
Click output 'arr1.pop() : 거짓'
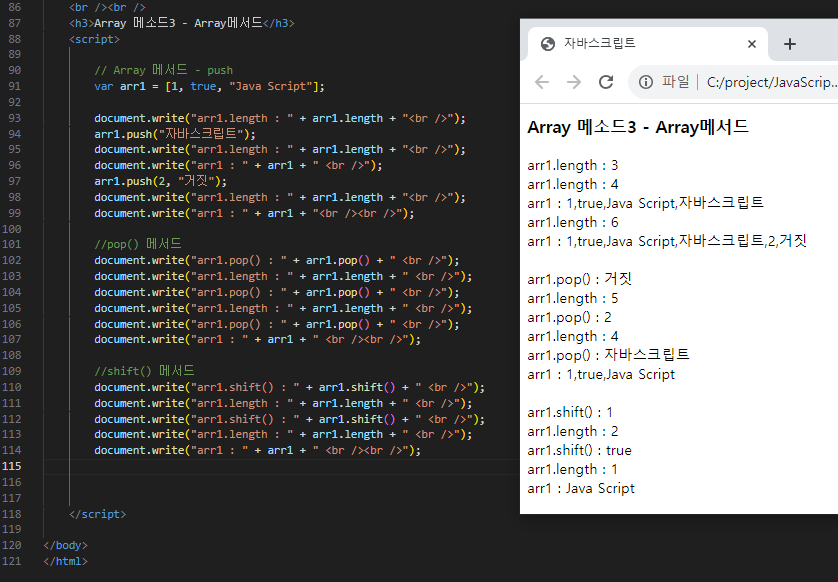pyautogui.click(x=580, y=280)
